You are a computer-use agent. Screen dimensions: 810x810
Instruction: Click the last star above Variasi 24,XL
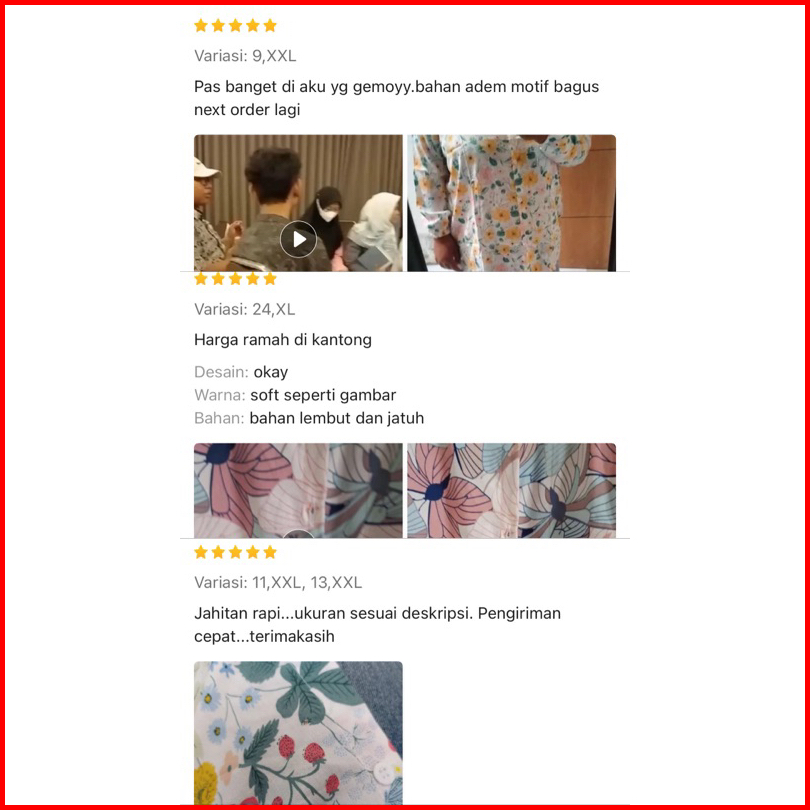[270, 279]
